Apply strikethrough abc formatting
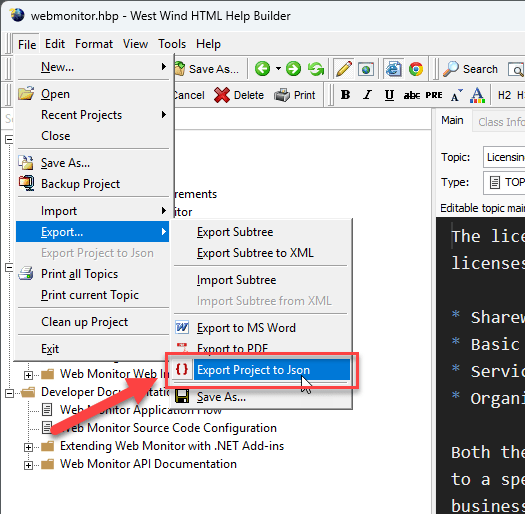Viewport: 525px width, 514px height. coord(411,95)
